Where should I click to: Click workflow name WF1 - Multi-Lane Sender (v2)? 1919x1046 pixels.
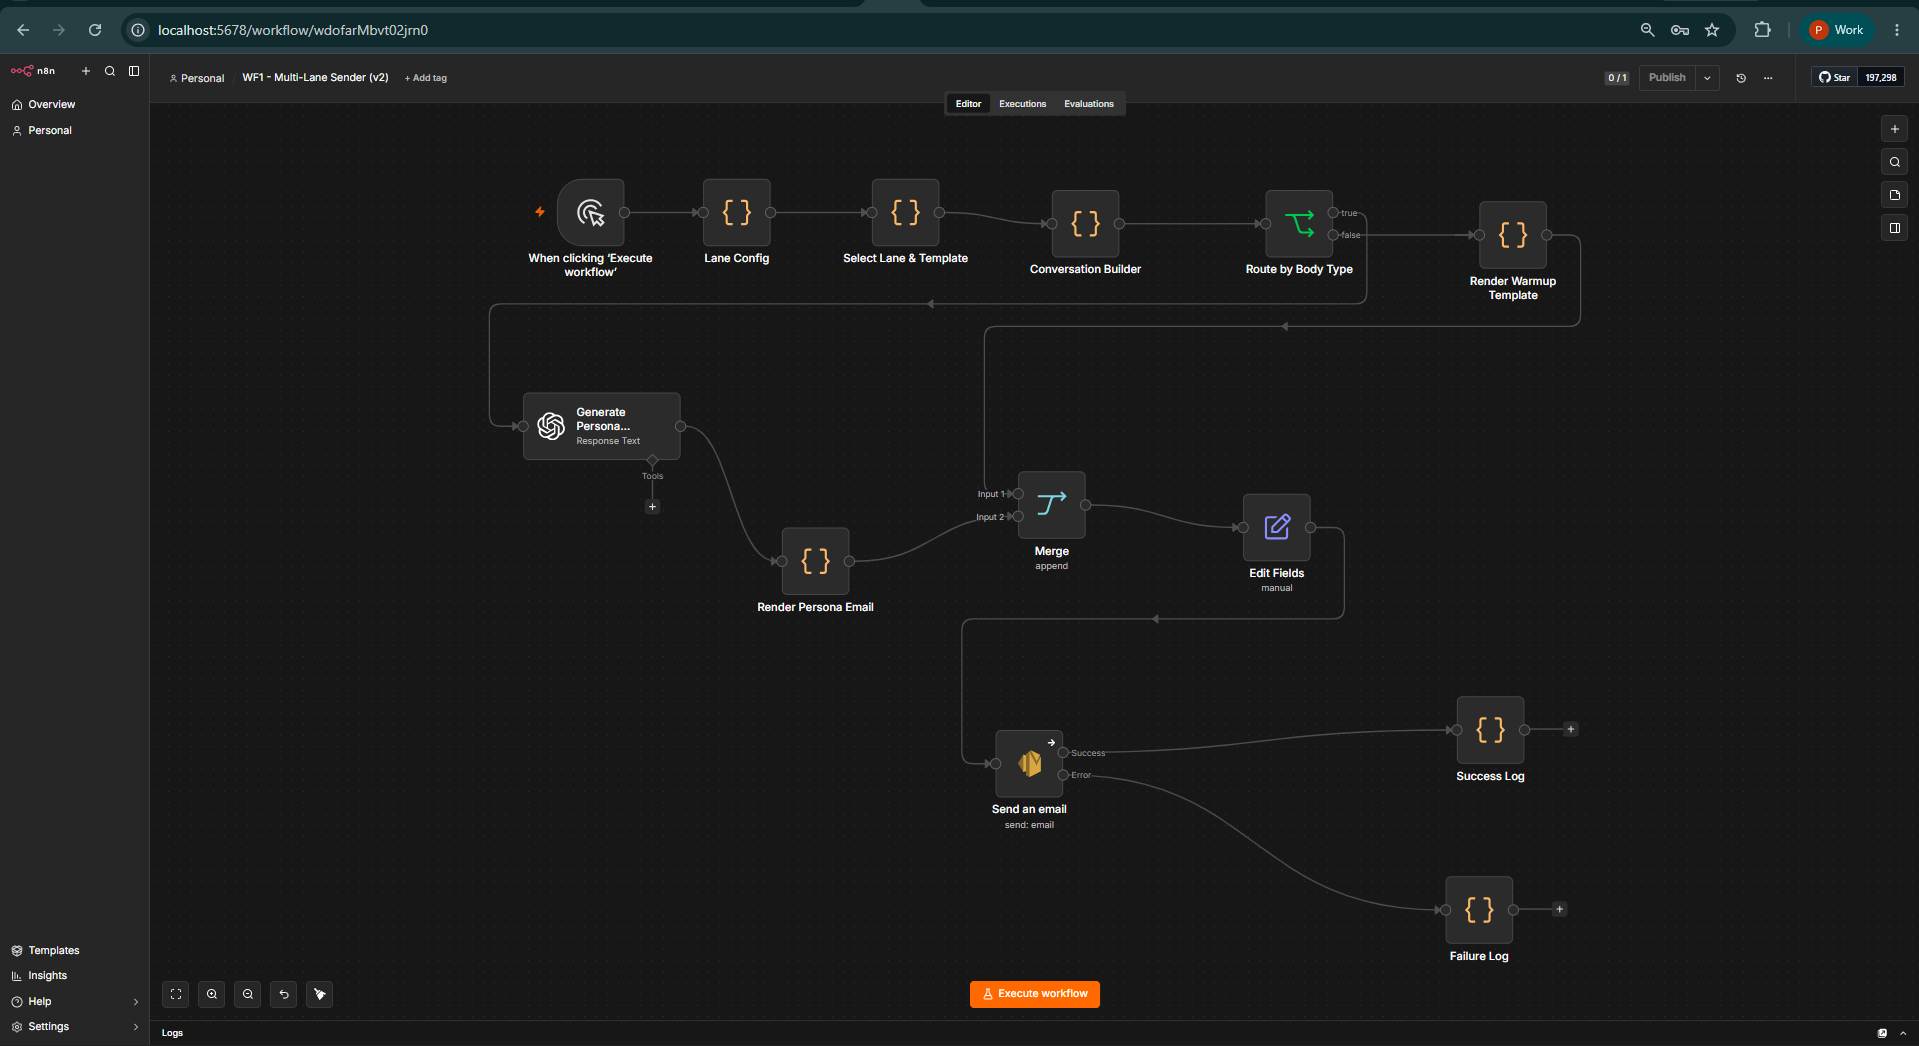tap(315, 77)
